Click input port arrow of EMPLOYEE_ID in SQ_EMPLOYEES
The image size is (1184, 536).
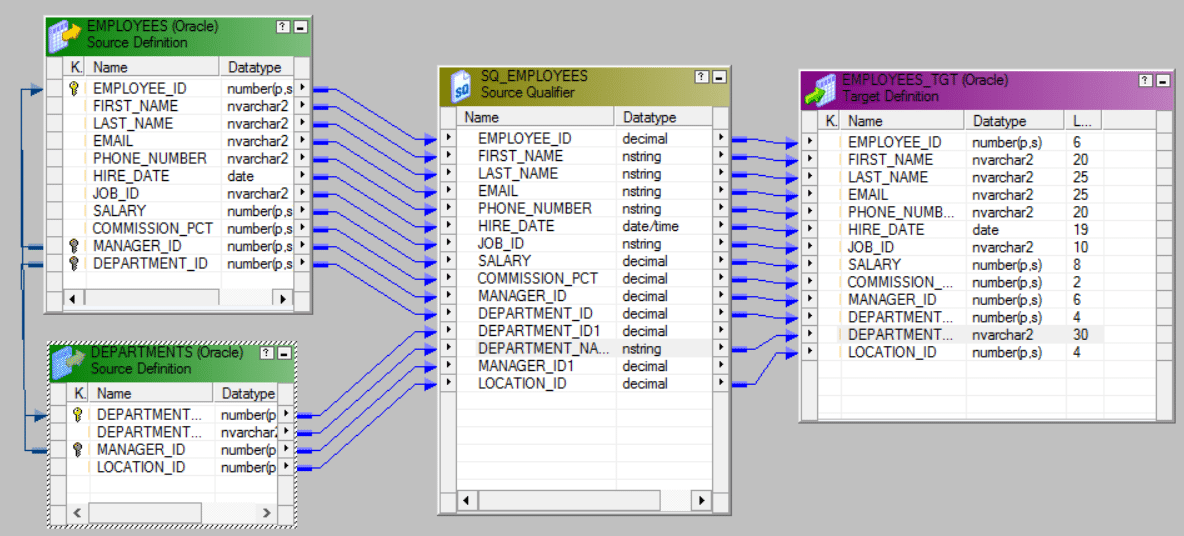pyautogui.click(x=448, y=139)
